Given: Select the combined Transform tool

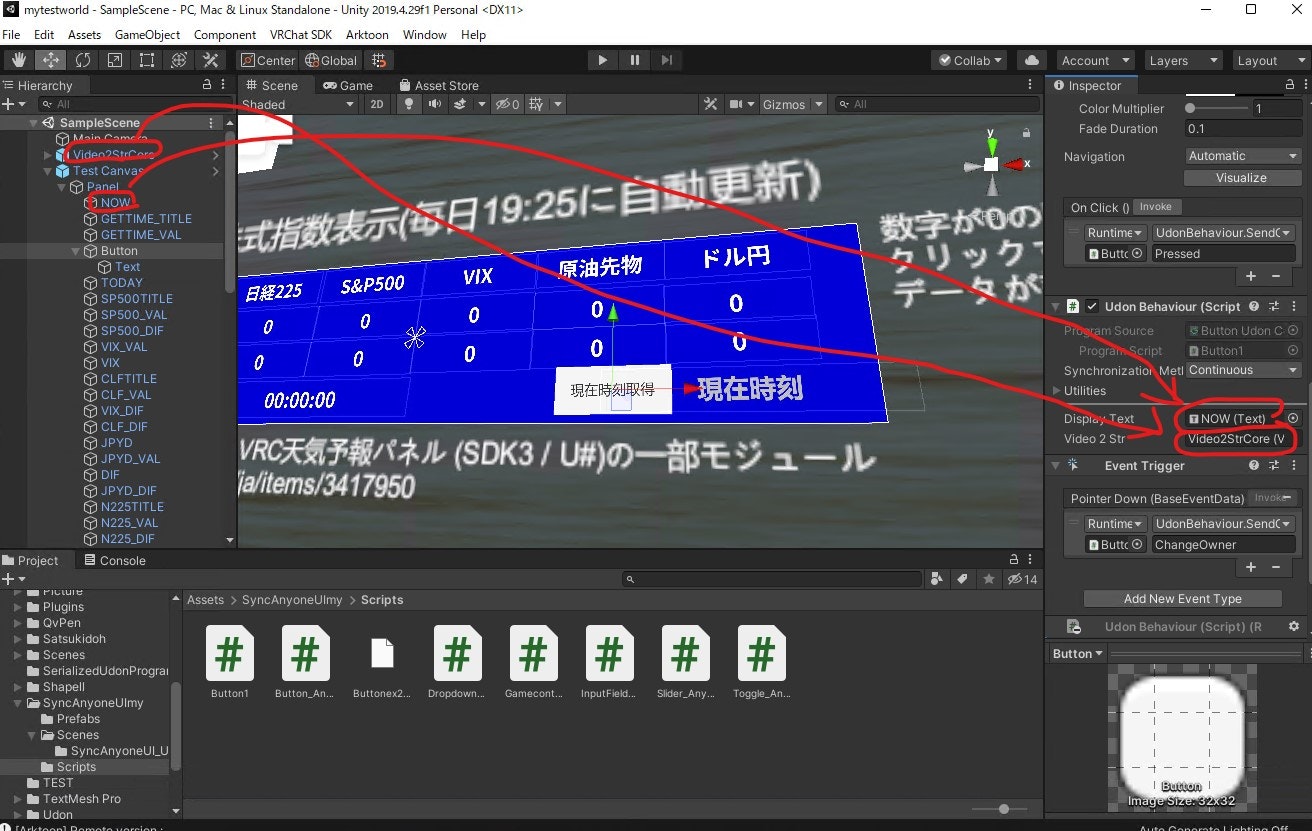Looking at the screenshot, I should pyautogui.click(x=179, y=60).
